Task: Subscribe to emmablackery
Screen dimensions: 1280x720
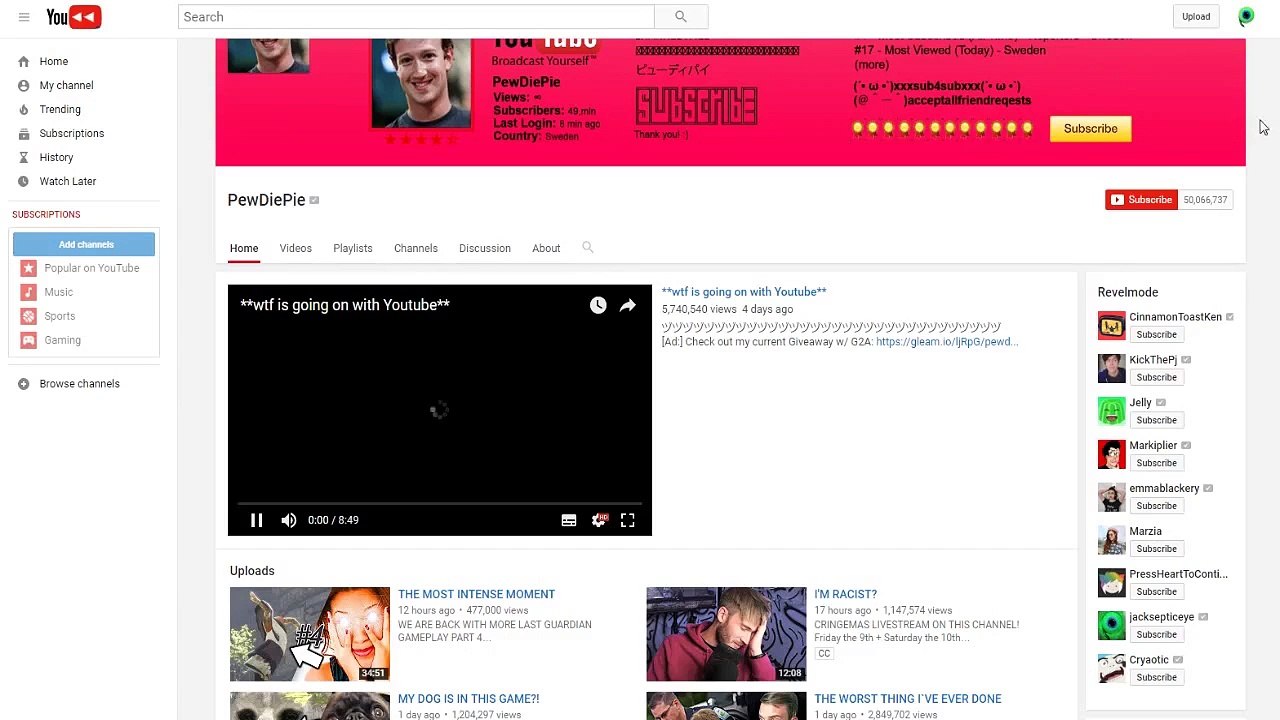Action: [x=1156, y=506]
